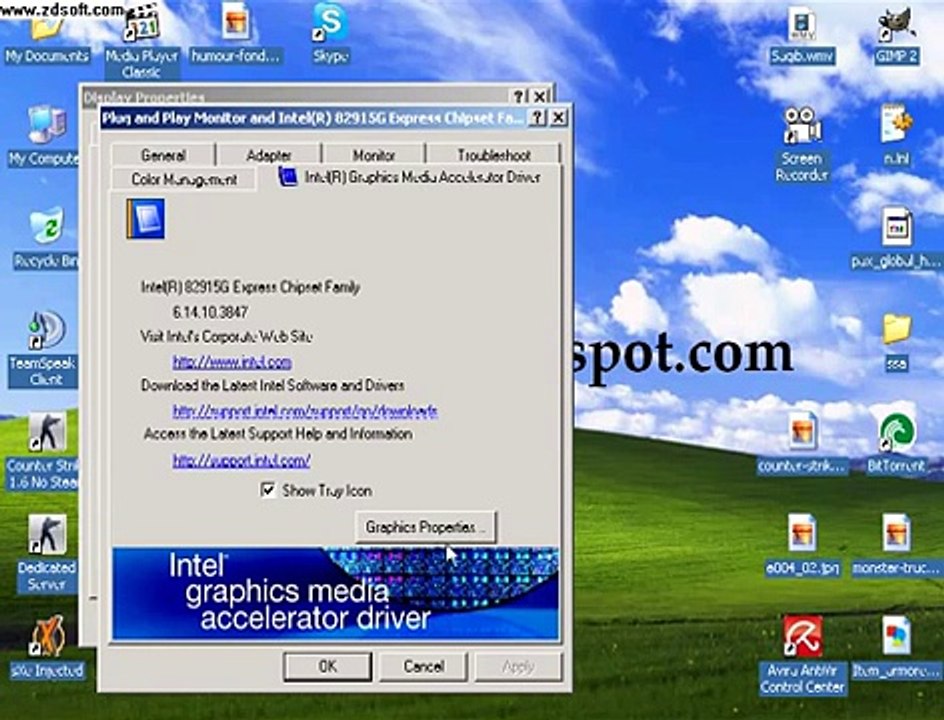This screenshot has height=720, width=944.
Task: Open the humour-fond file icon
Action: 236,35
